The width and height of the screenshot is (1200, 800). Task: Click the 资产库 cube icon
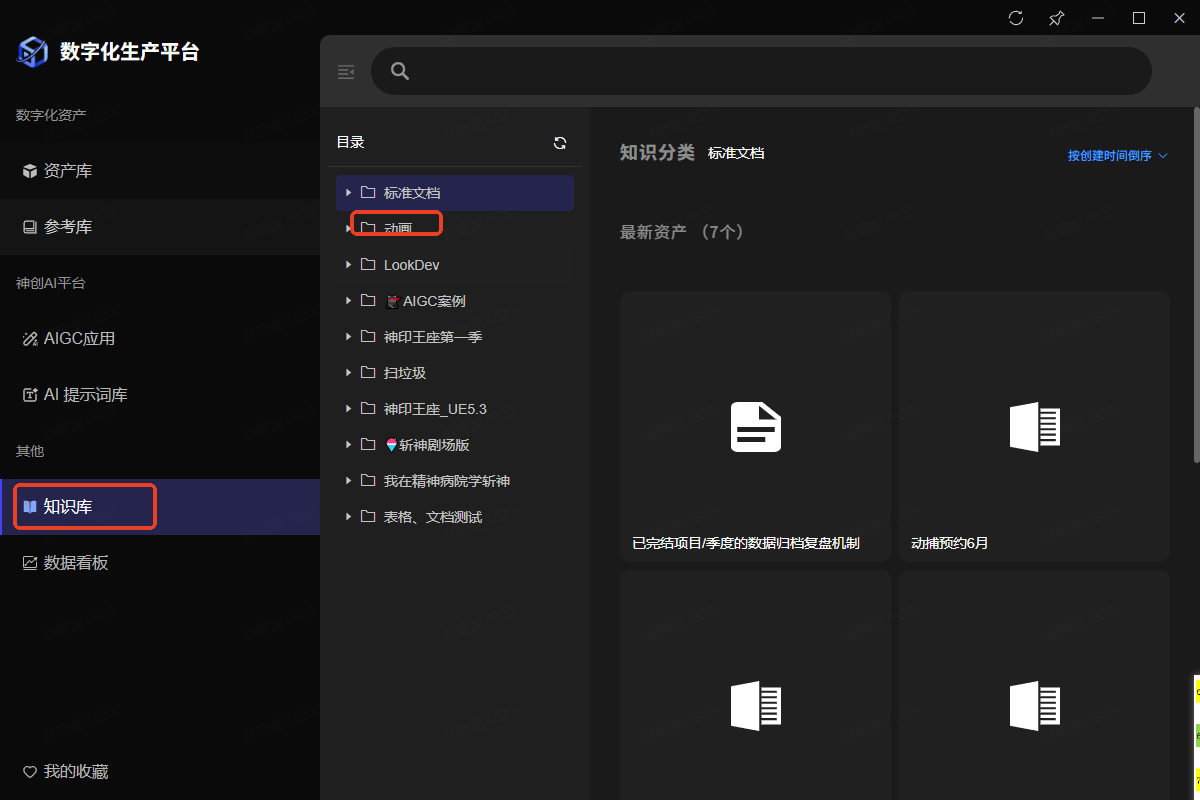pyautogui.click(x=30, y=171)
